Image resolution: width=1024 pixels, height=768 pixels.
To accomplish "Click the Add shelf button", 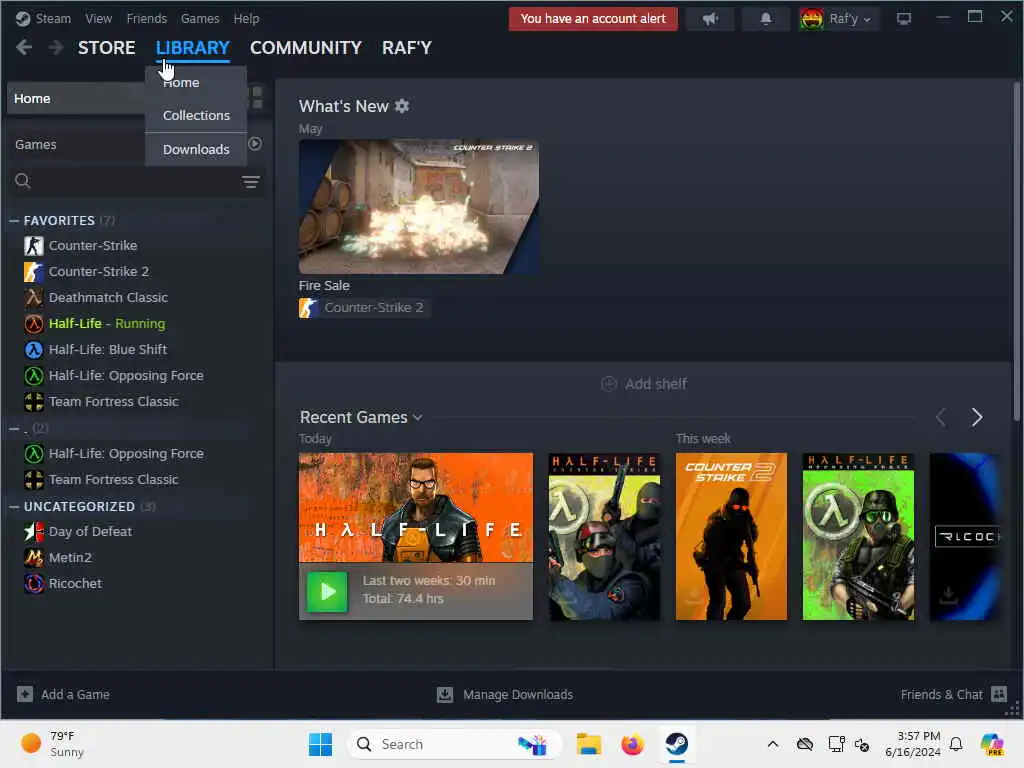I will 644,384.
